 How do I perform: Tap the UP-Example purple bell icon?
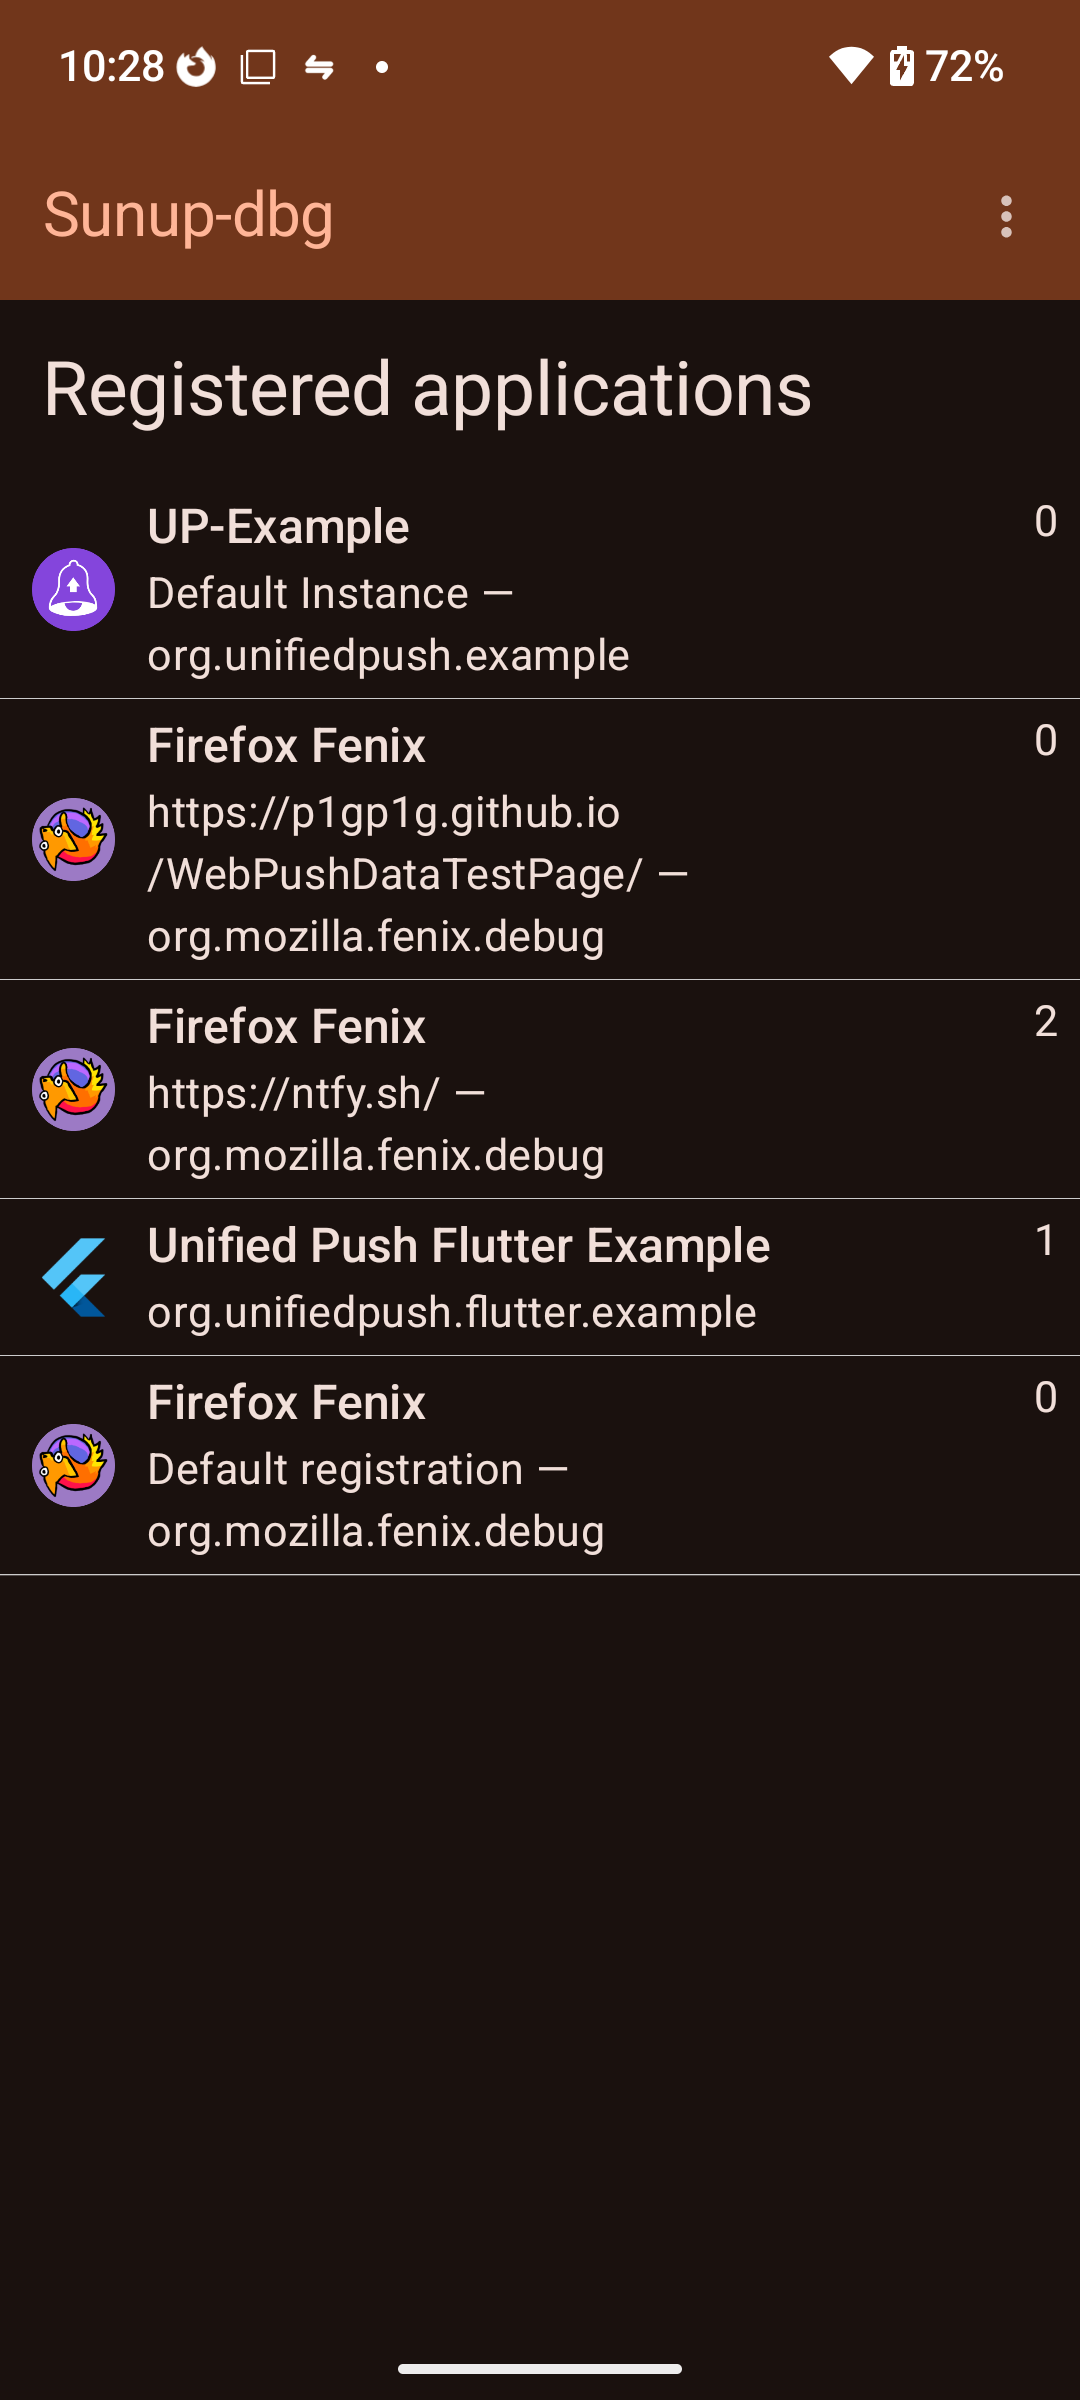click(x=73, y=589)
